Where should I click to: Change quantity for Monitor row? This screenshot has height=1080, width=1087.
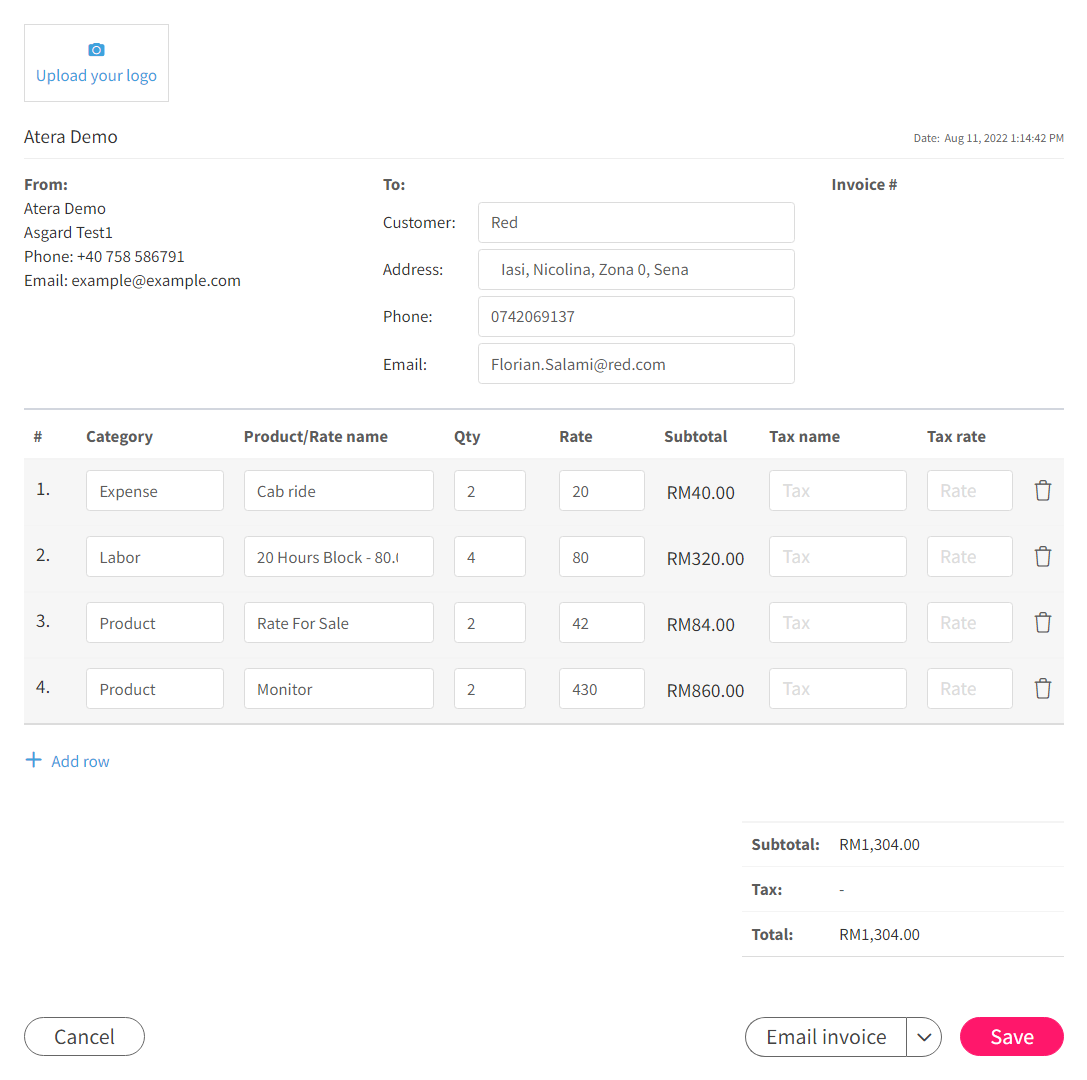pyautogui.click(x=490, y=688)
